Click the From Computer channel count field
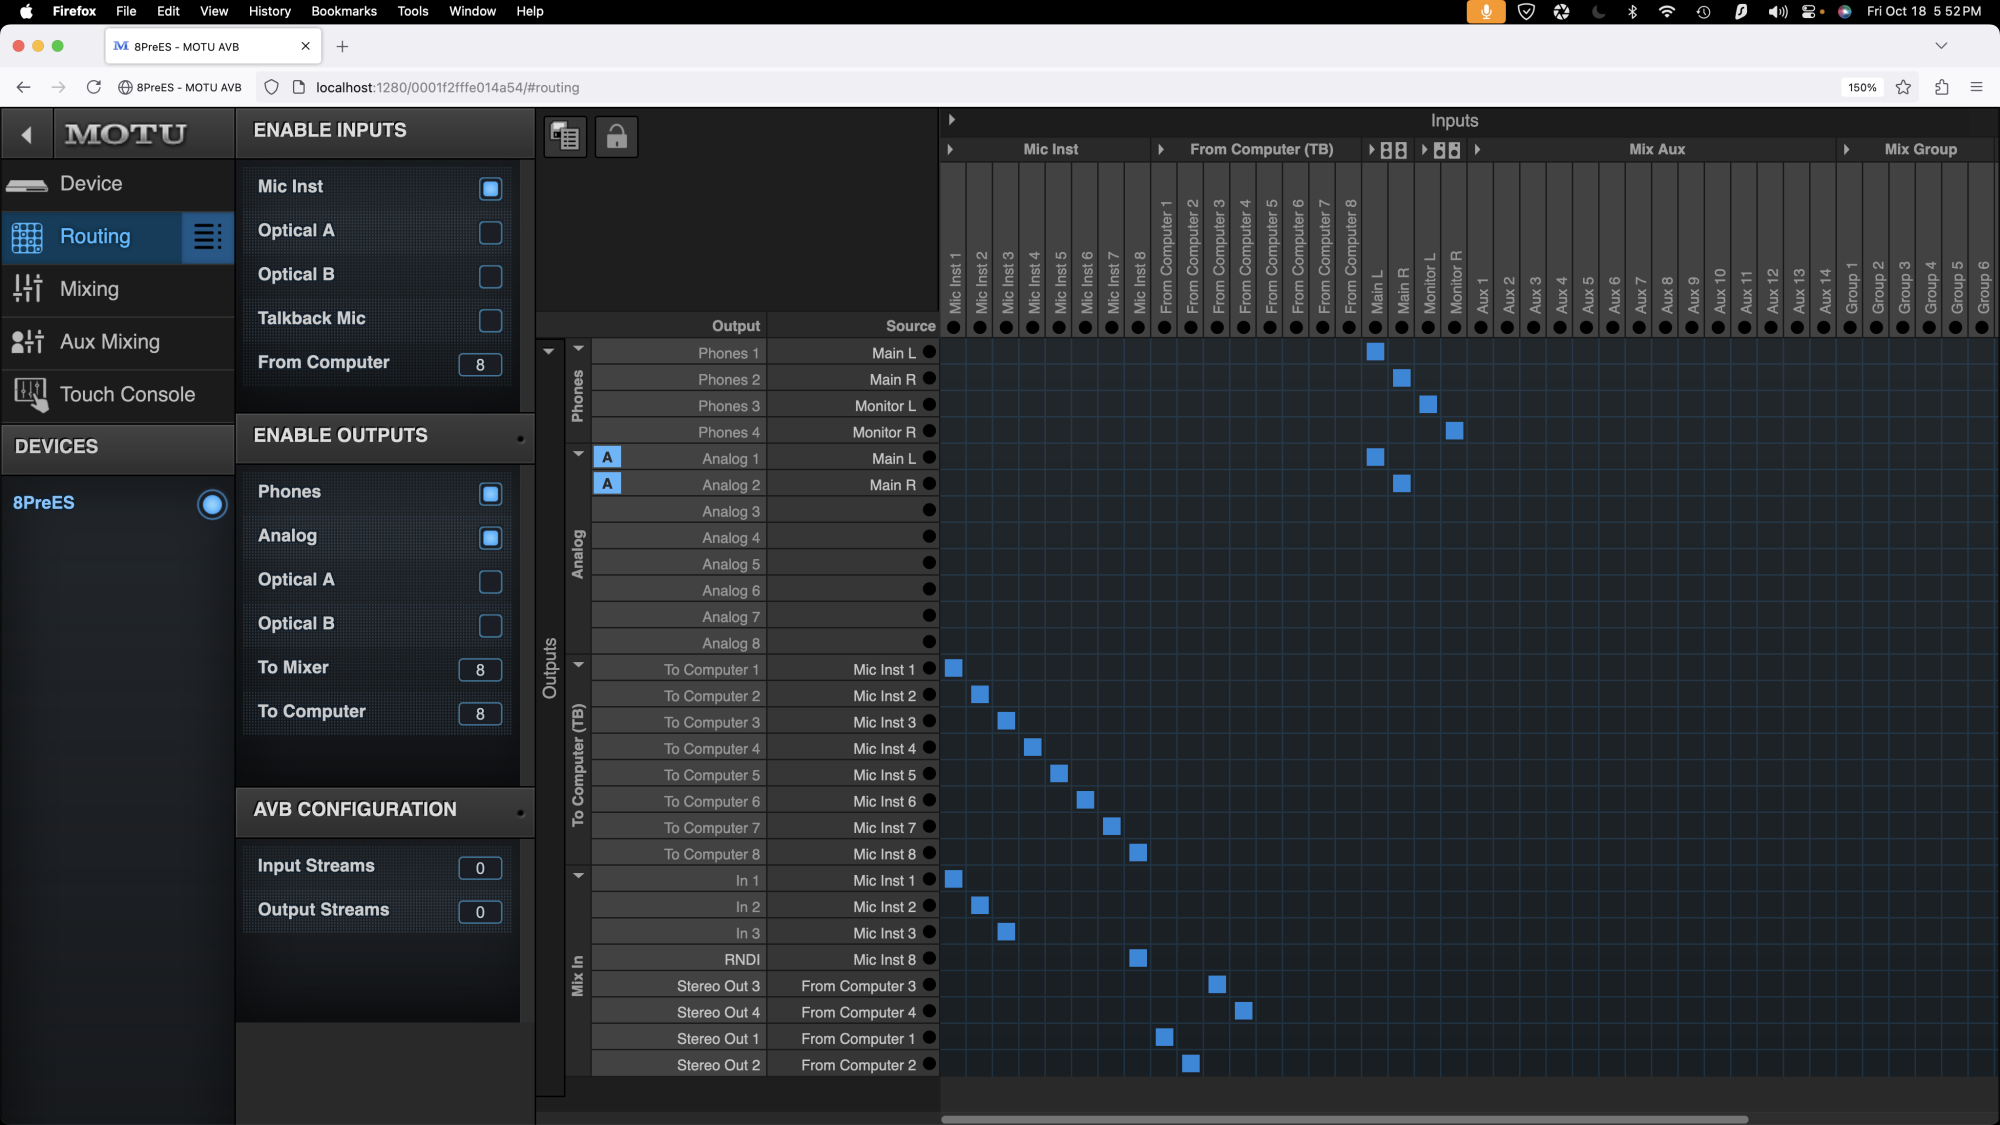The width and height of the screenshot is (2000, 1125). 480,365
